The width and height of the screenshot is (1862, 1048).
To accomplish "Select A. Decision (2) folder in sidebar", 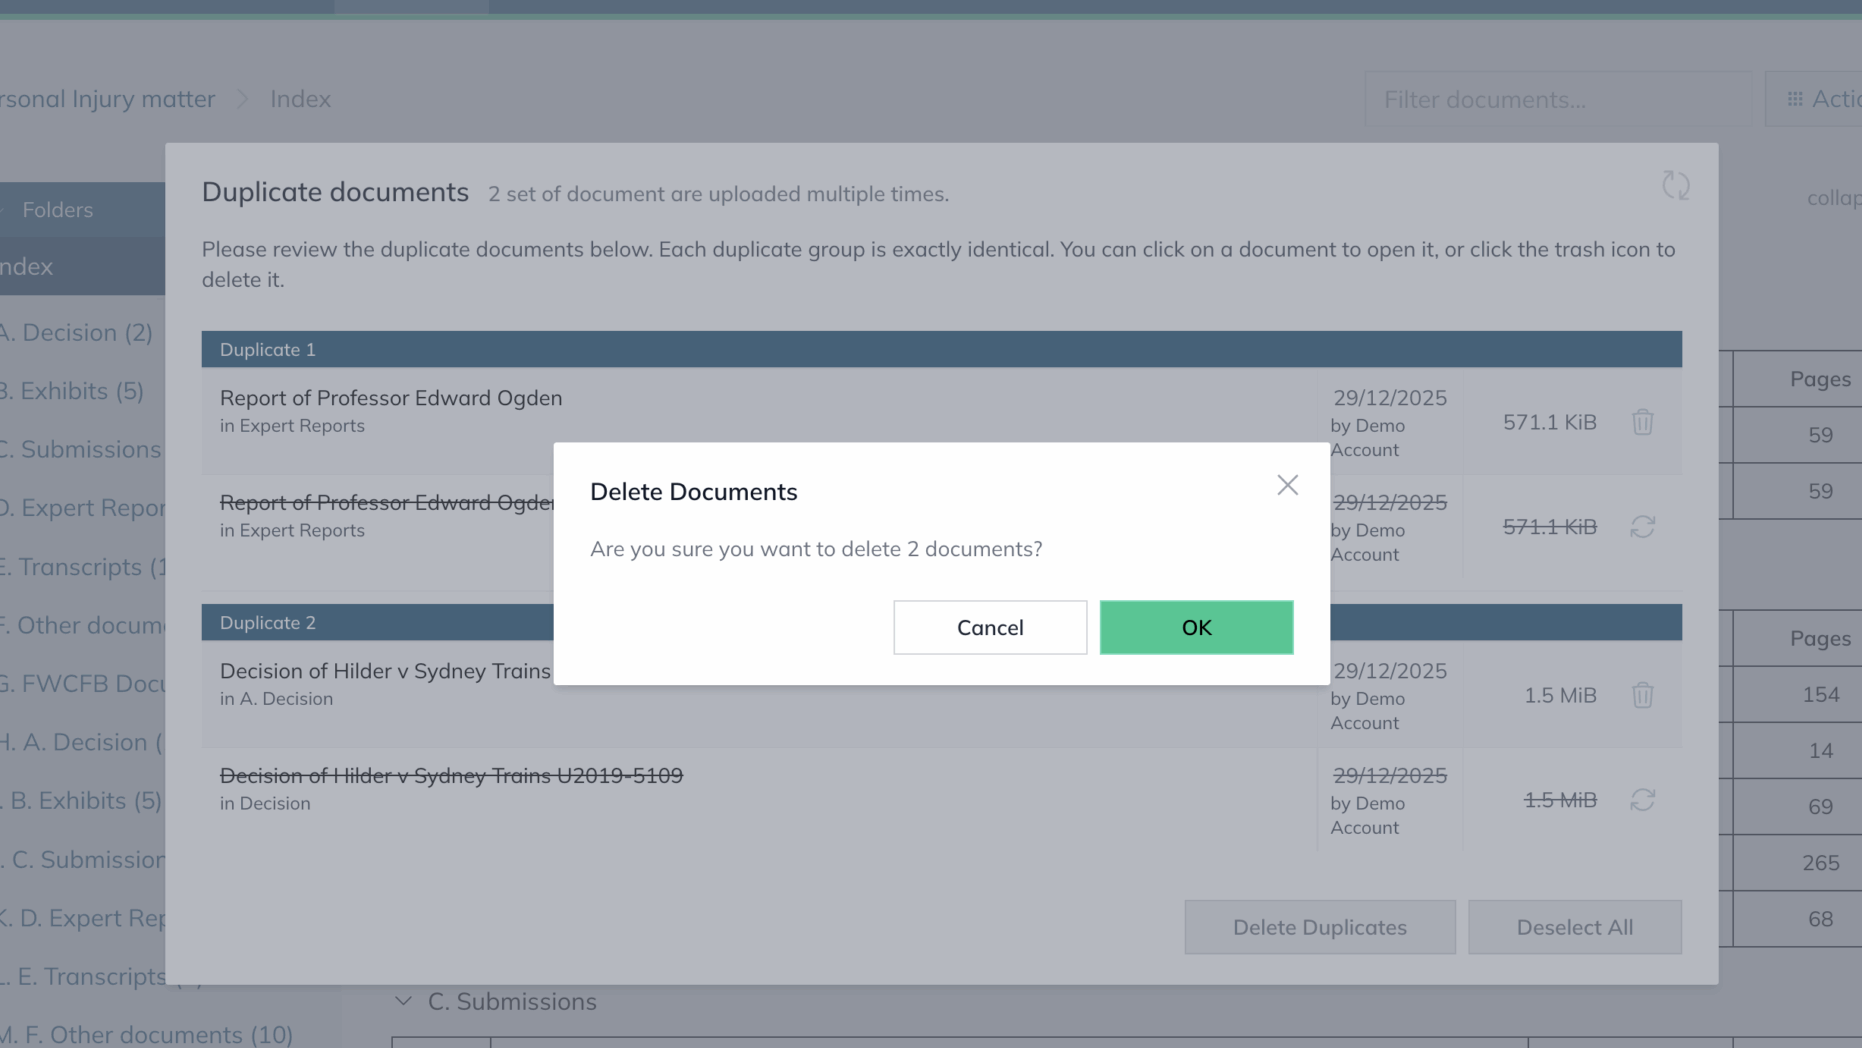I will coord(77,332).
